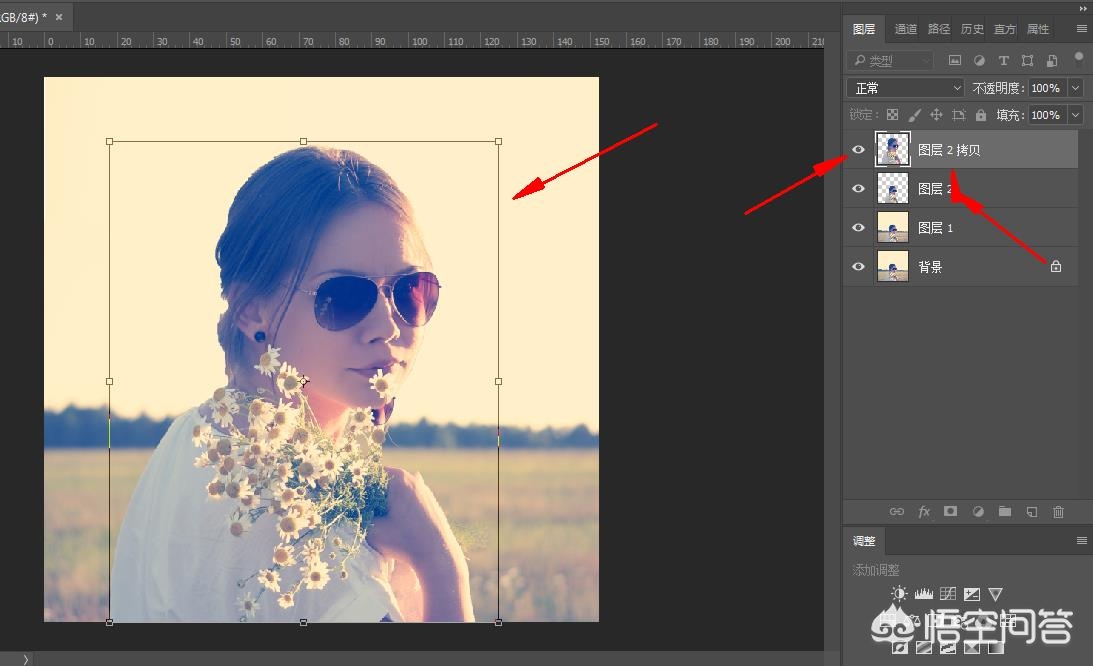This screenshot has height=666, width=1093.
Task: Add a layer mask to the layer
Action: pos(951,512)
